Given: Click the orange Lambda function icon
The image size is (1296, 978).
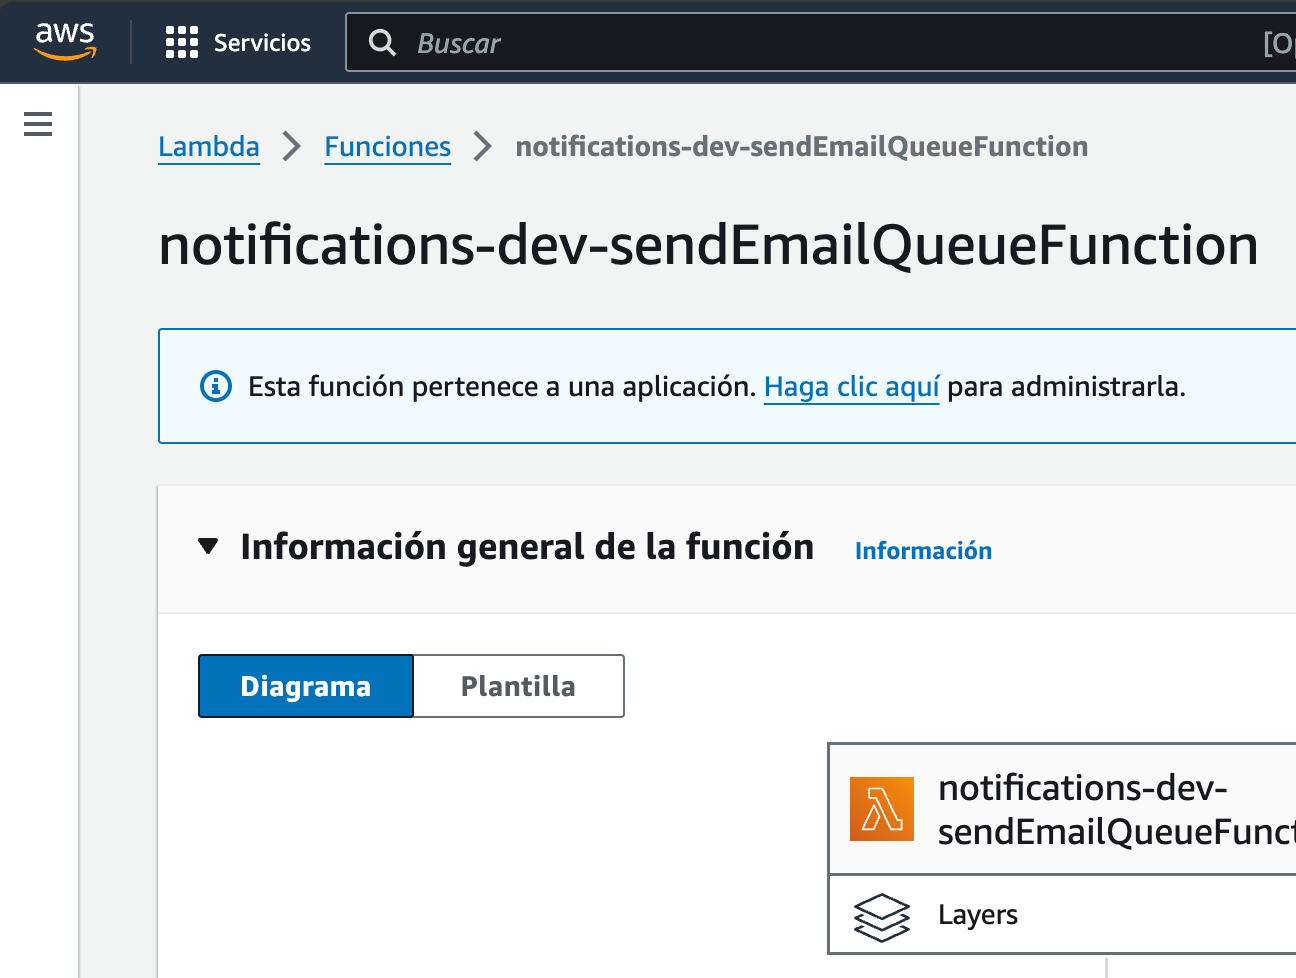Looking at the screenshot, I should 882,809.
